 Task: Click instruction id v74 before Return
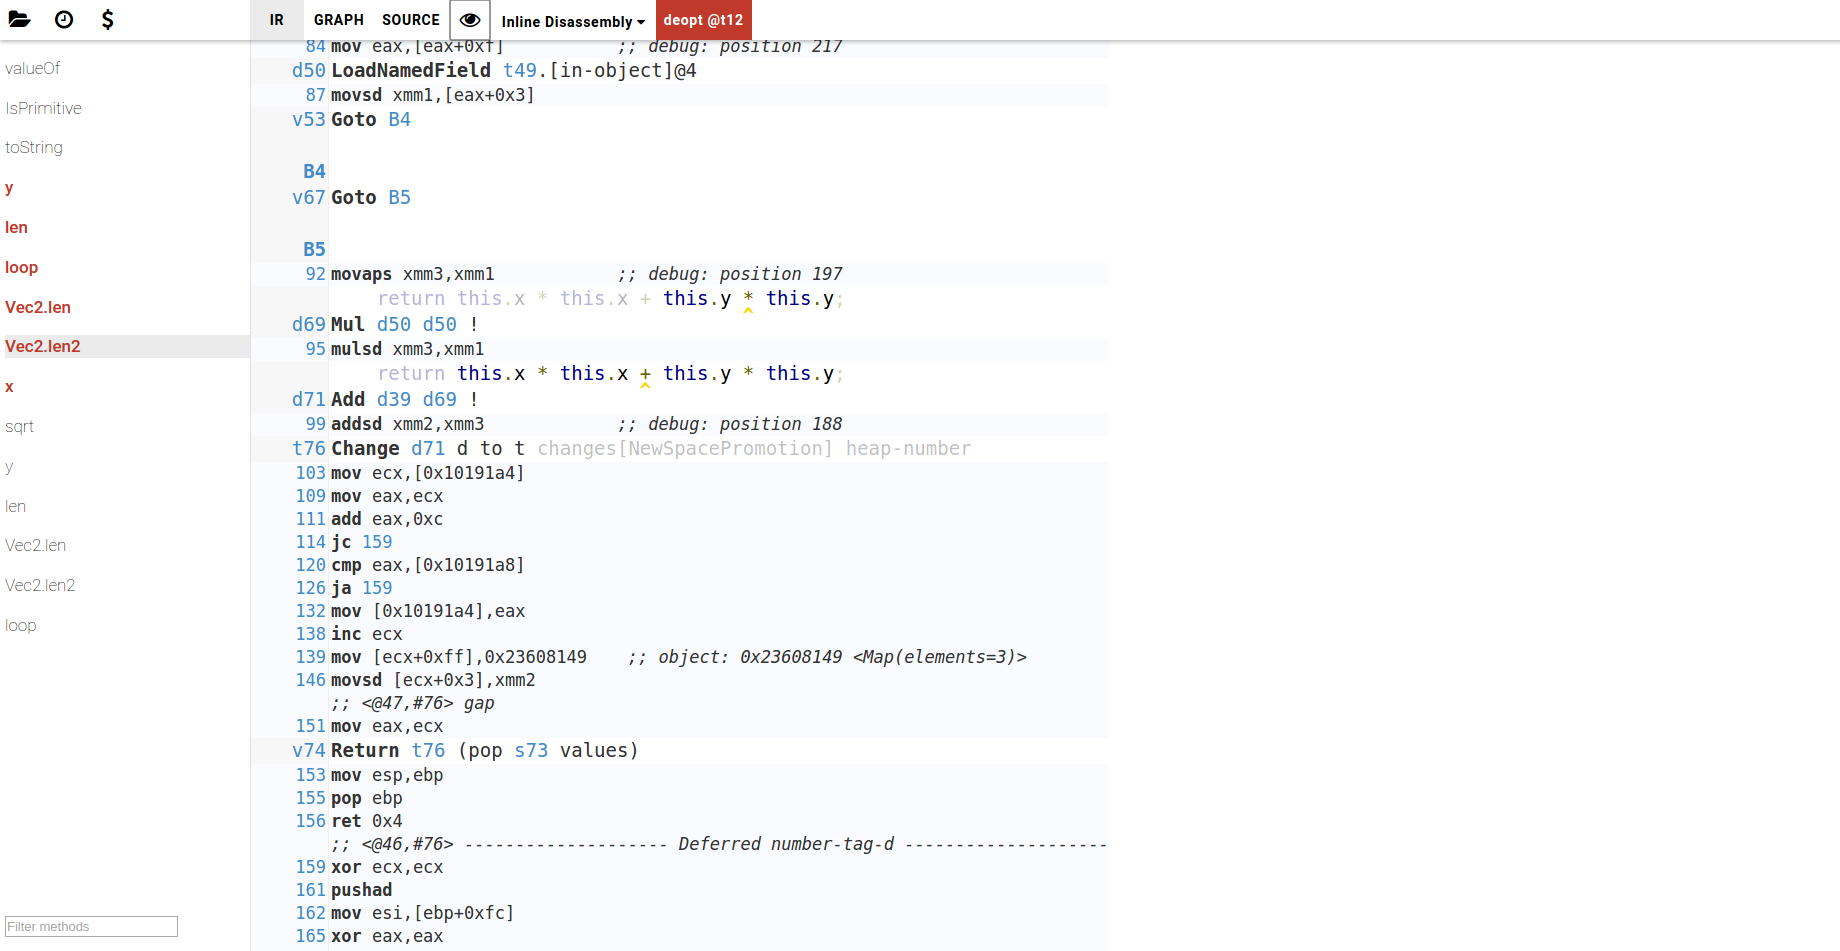(x=308, y=750)
